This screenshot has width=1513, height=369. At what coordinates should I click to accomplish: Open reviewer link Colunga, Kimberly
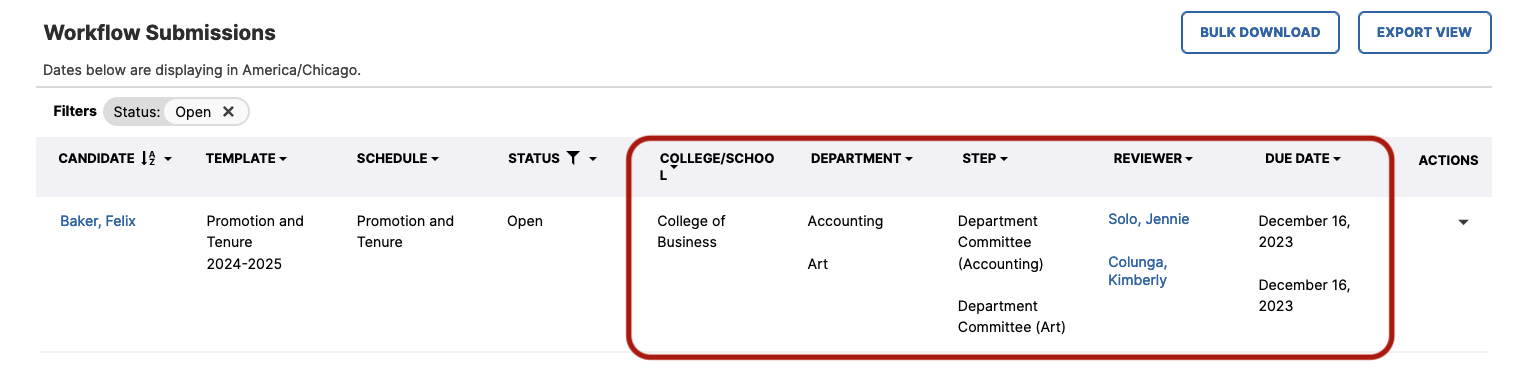[1137, 271]
